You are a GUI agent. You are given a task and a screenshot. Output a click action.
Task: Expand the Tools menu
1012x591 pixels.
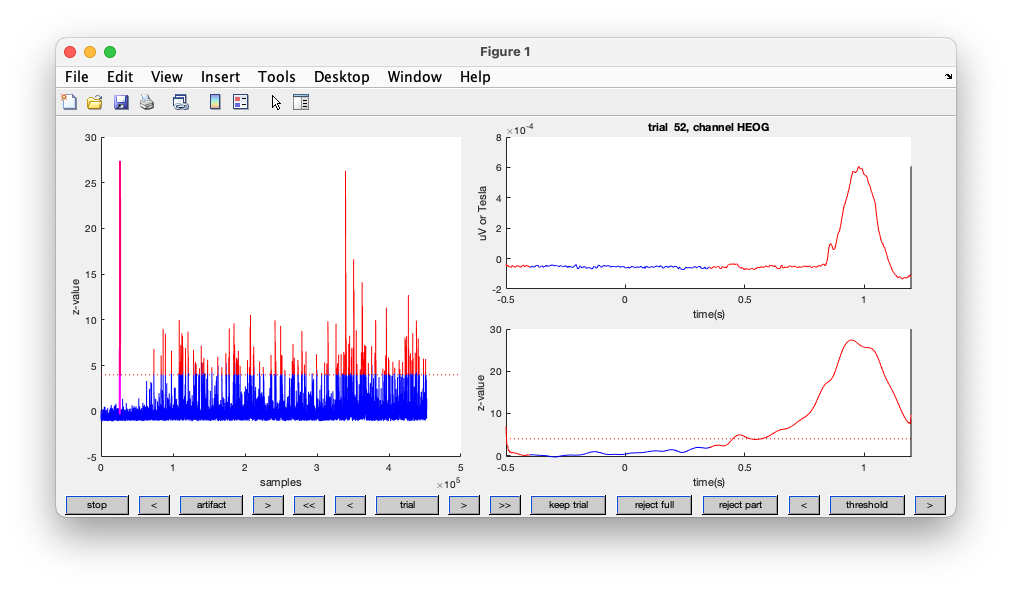coord(276,77)
